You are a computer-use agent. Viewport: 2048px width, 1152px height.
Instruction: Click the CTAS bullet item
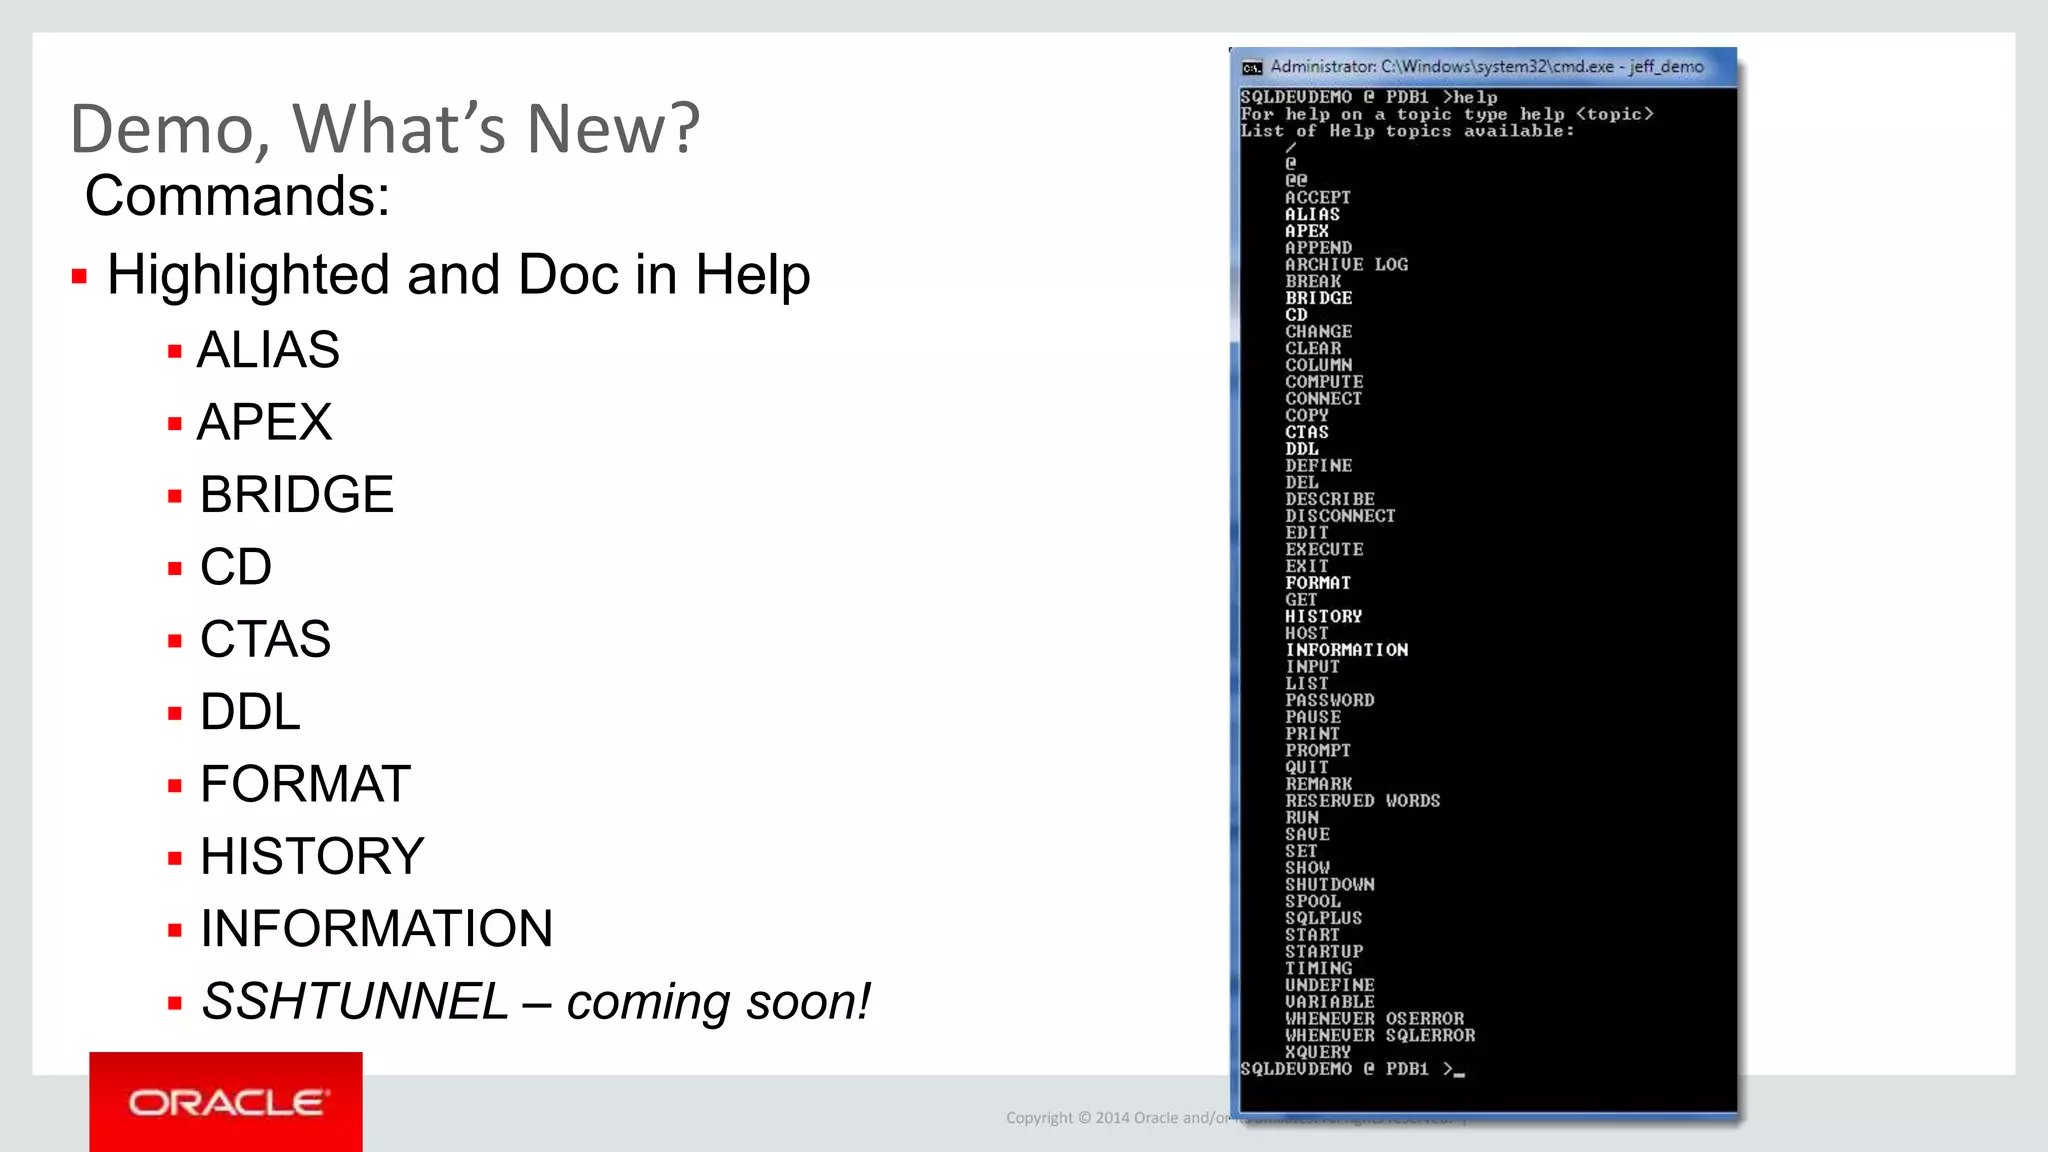point(265,640)
